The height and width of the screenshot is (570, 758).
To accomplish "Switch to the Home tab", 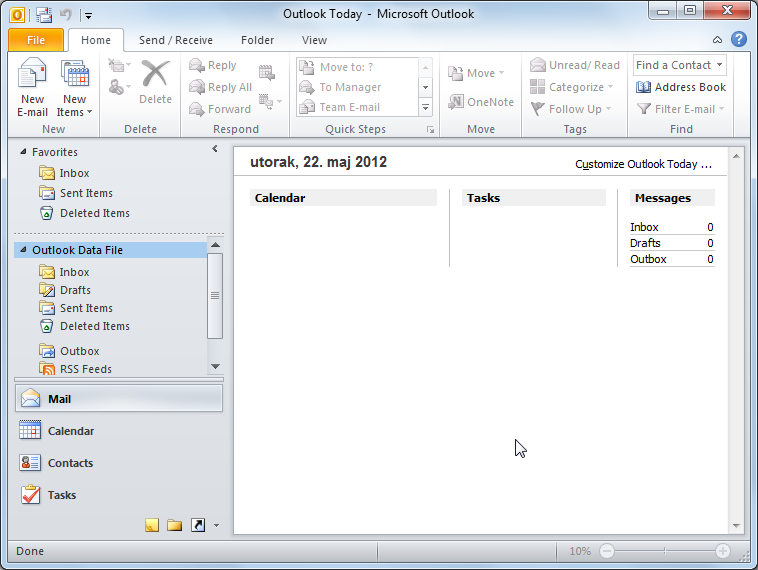I will [x=96, y=40].
